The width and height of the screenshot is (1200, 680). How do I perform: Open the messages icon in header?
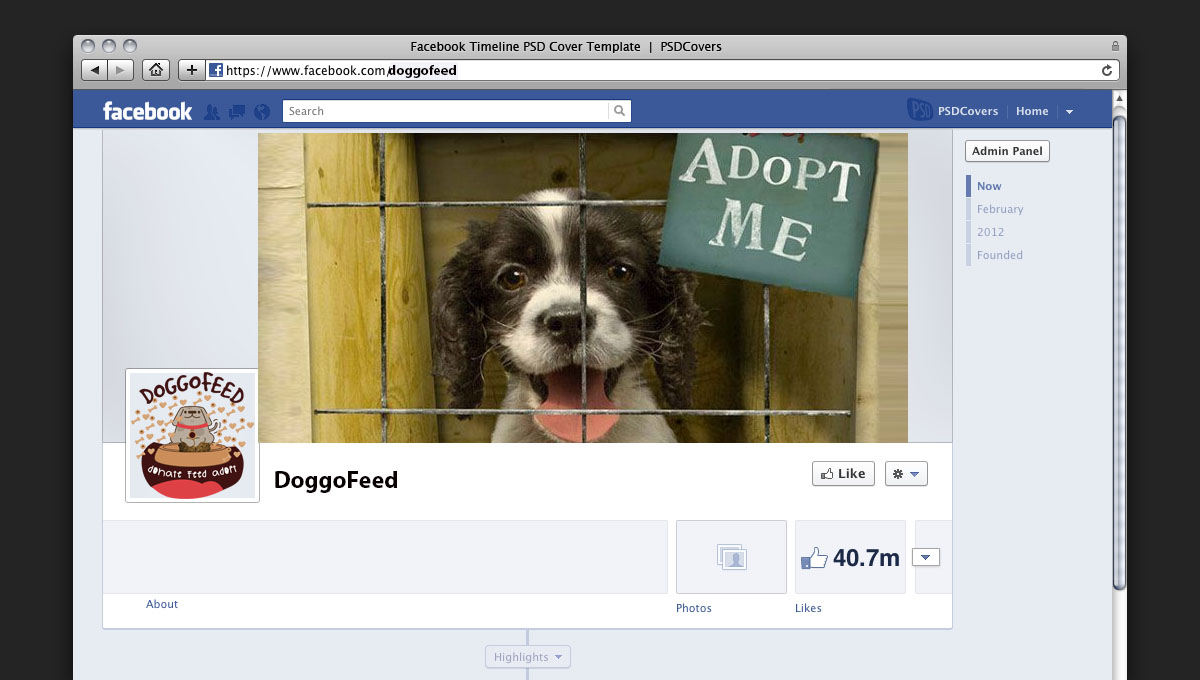pos(237,112)
